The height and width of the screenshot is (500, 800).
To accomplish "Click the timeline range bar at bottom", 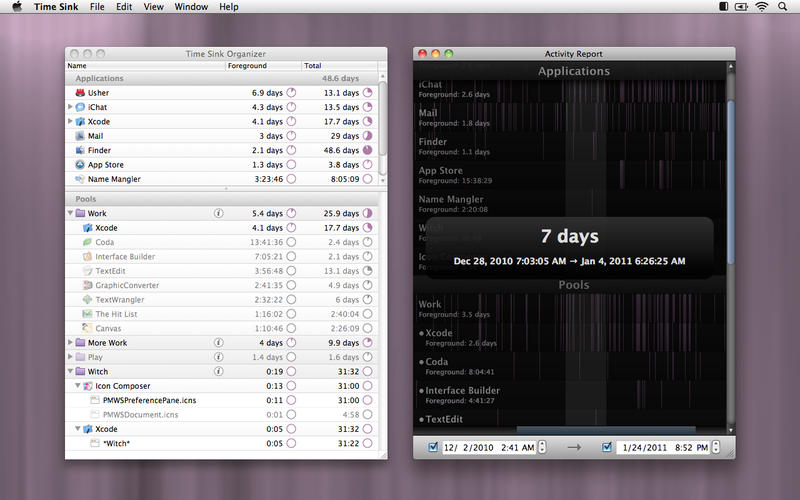I will [x=606, y=430].
